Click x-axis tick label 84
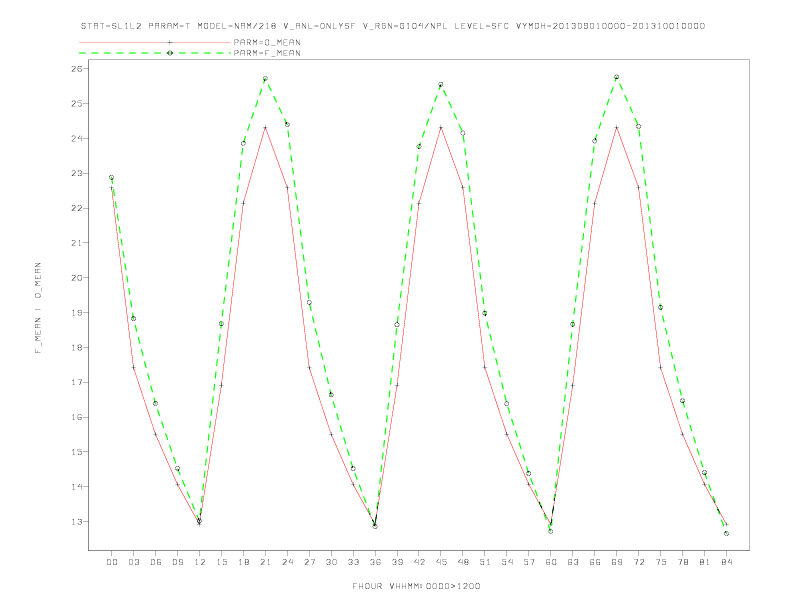The width and height of the screenshot is (792, 612). [x=726, y=562]
